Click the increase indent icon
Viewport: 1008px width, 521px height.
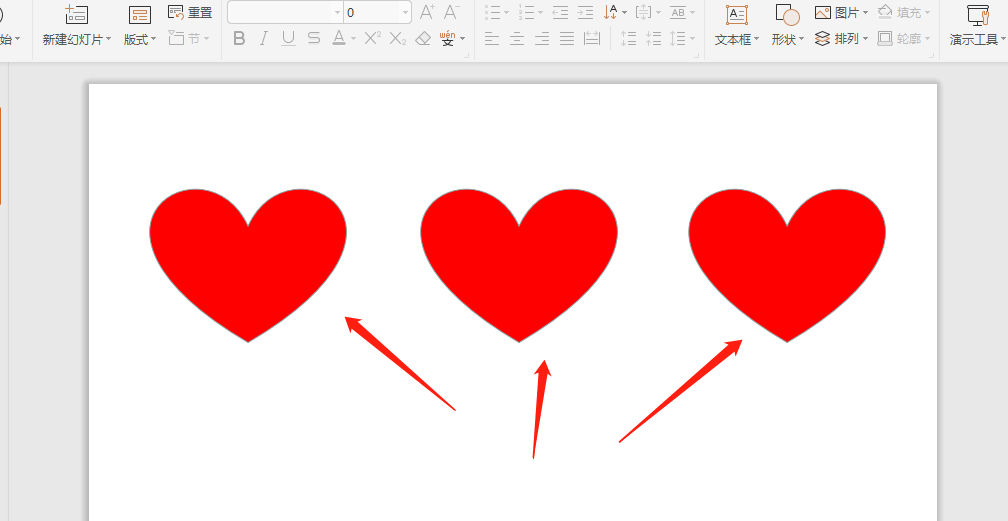[x=585, y=12]
